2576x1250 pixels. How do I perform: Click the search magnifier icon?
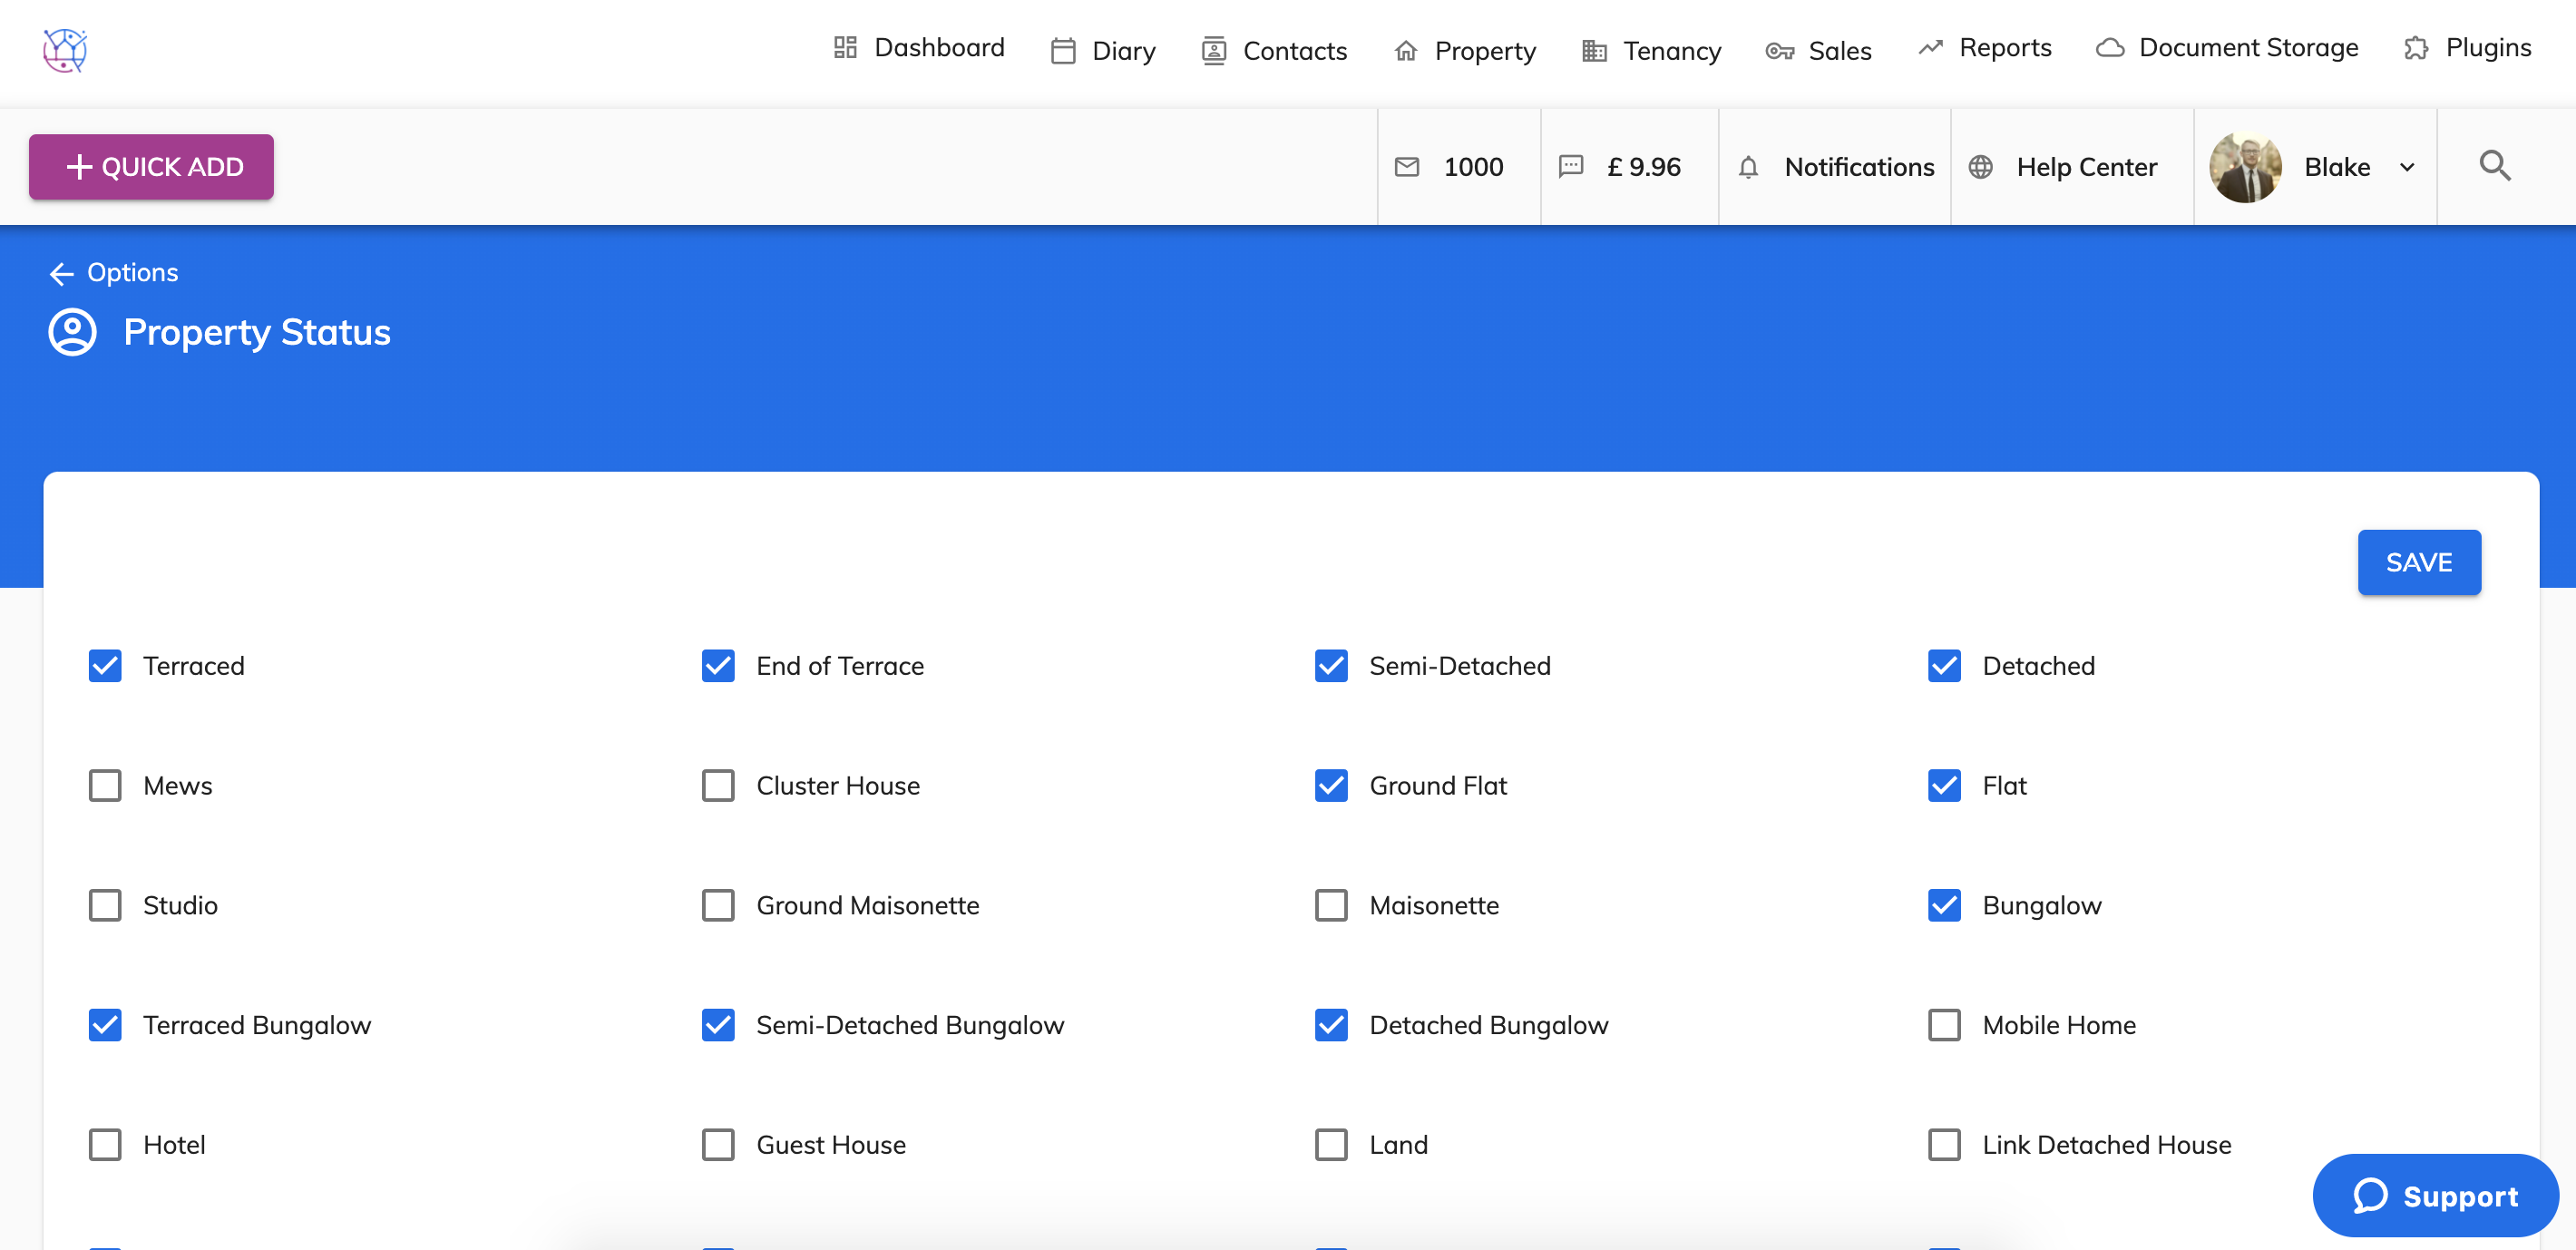coord(2494,166)
